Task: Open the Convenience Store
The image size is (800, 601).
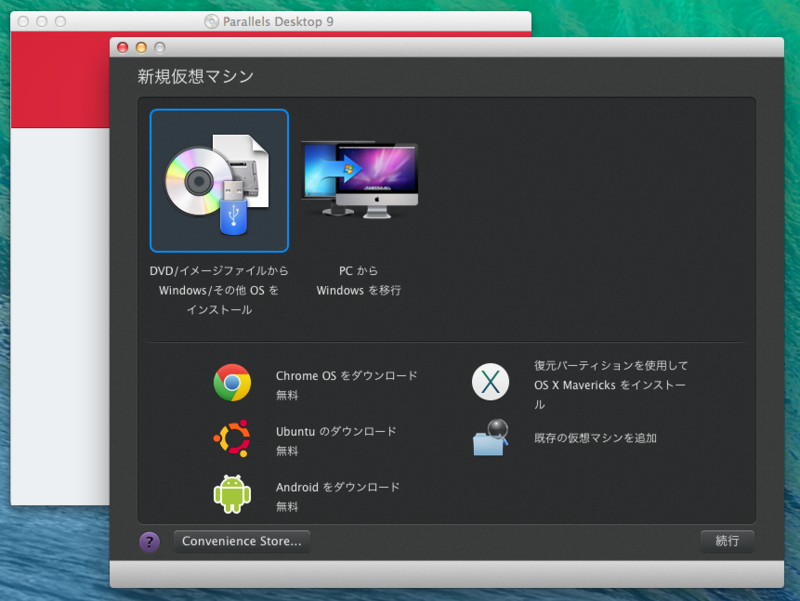Action: point(241,541)
